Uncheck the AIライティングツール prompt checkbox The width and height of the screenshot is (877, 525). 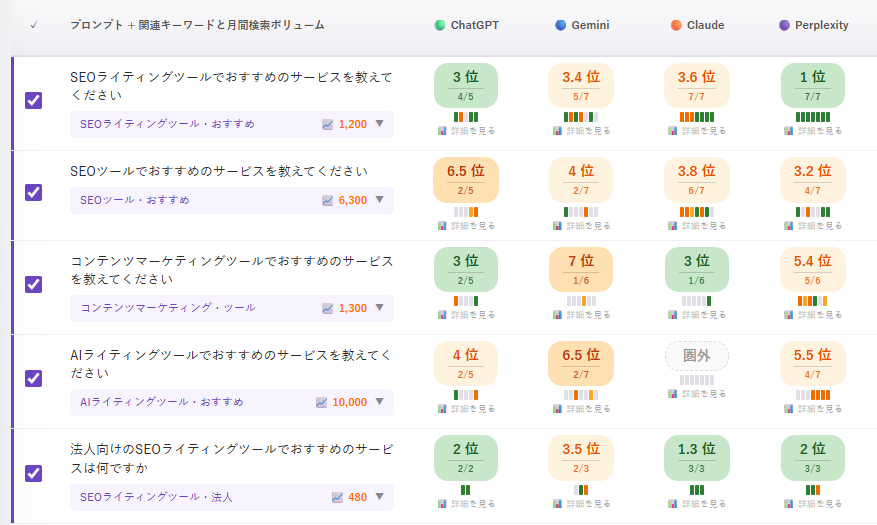point(34,378)
